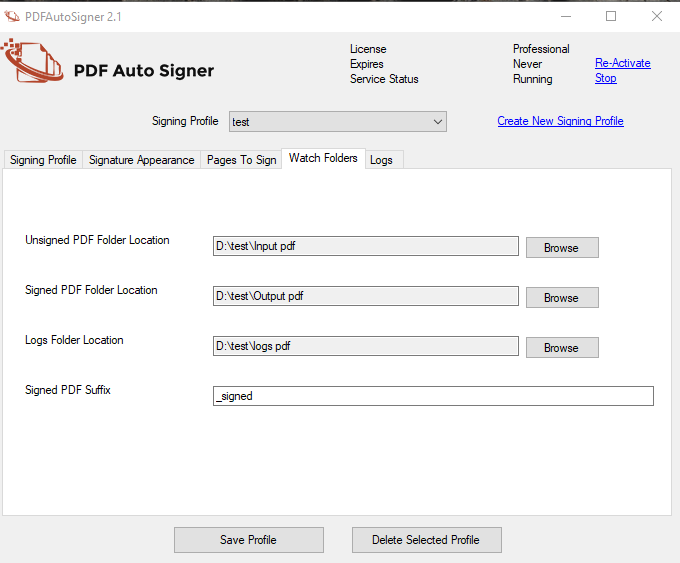Go to the Pages To Sign tab
The width and height of the screenshot is (680, 563).
click(241, 160)
